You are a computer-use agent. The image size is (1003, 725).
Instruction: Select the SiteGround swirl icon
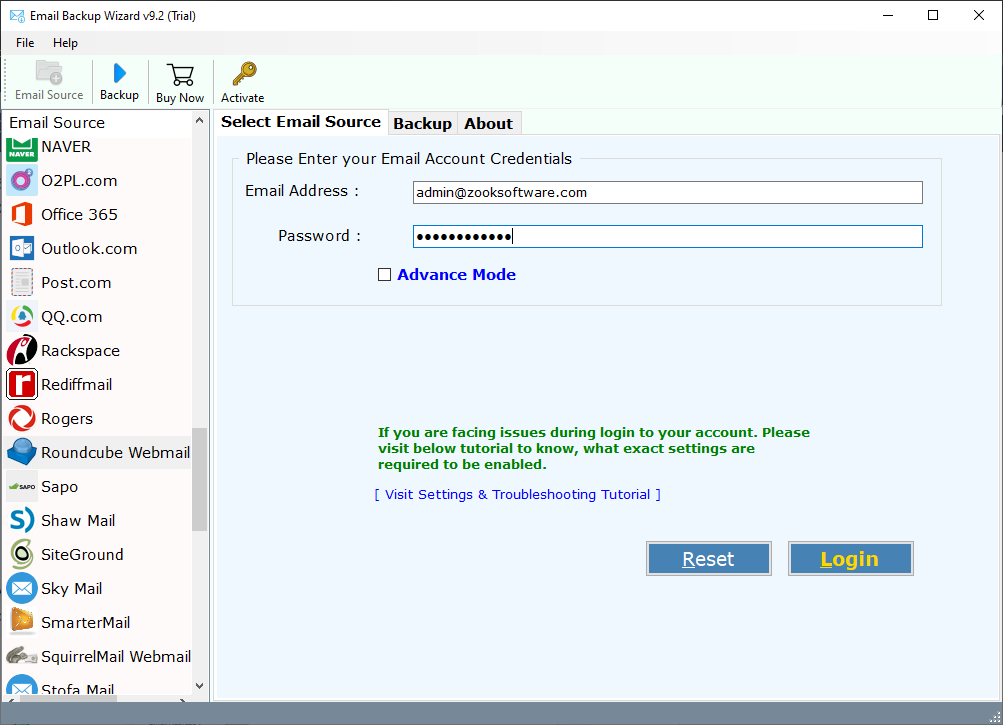22,554
